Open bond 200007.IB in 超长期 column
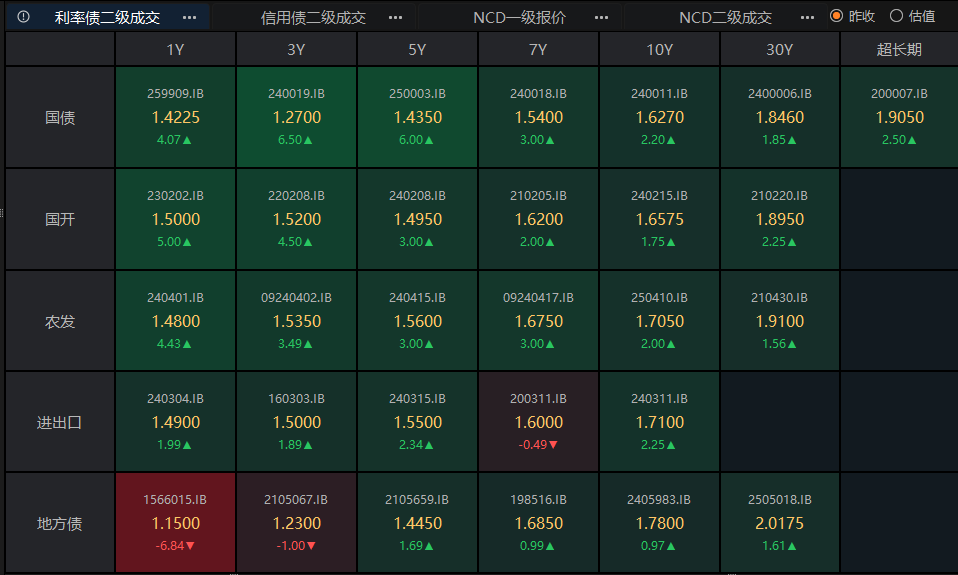This screenshot has width=958, height=575. [x=899, y=117]
